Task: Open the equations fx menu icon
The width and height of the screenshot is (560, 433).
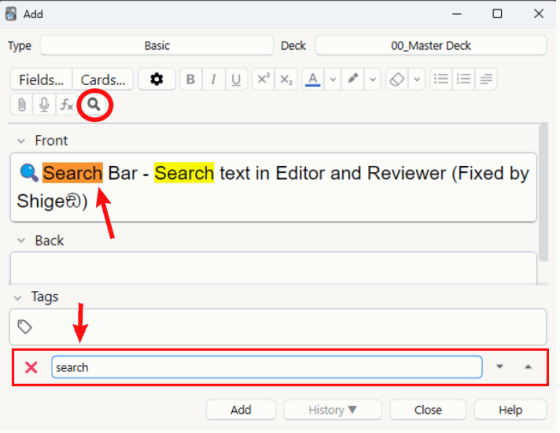Action: [66, 105]
